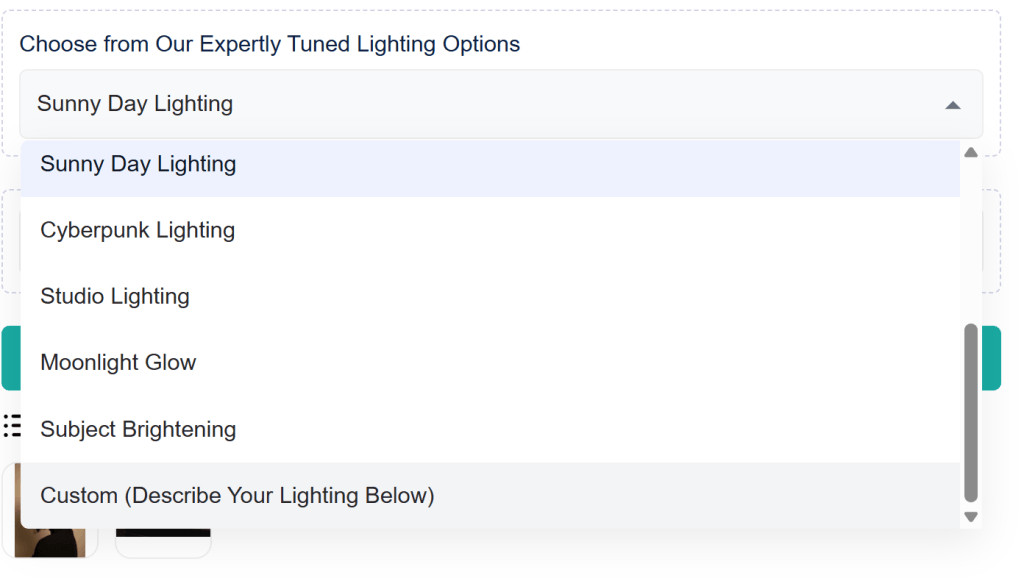The width and height of the screenshot is (1024, 578).
Task: Open the black thumbnail below the dropdown list
Action: pos(163,541)
